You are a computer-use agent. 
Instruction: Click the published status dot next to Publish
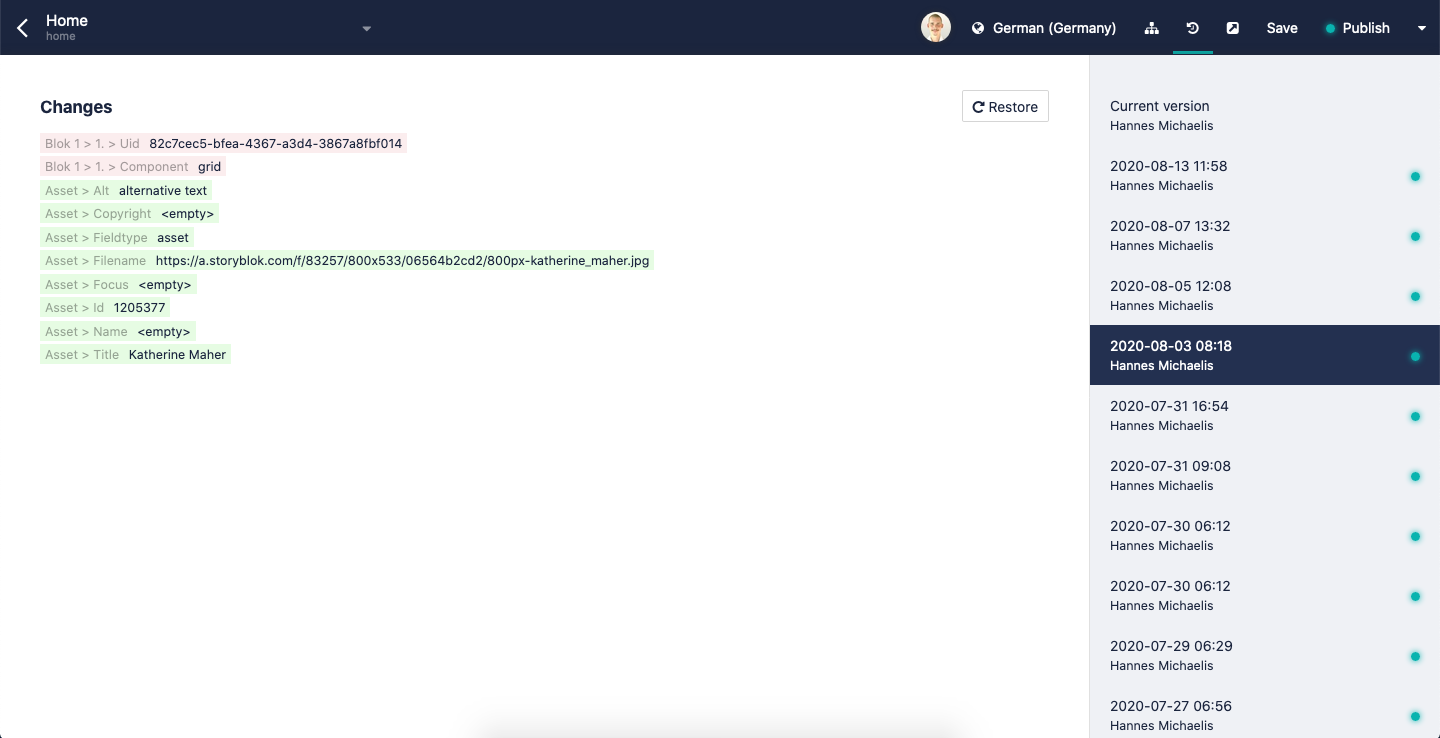[1330, 28]
